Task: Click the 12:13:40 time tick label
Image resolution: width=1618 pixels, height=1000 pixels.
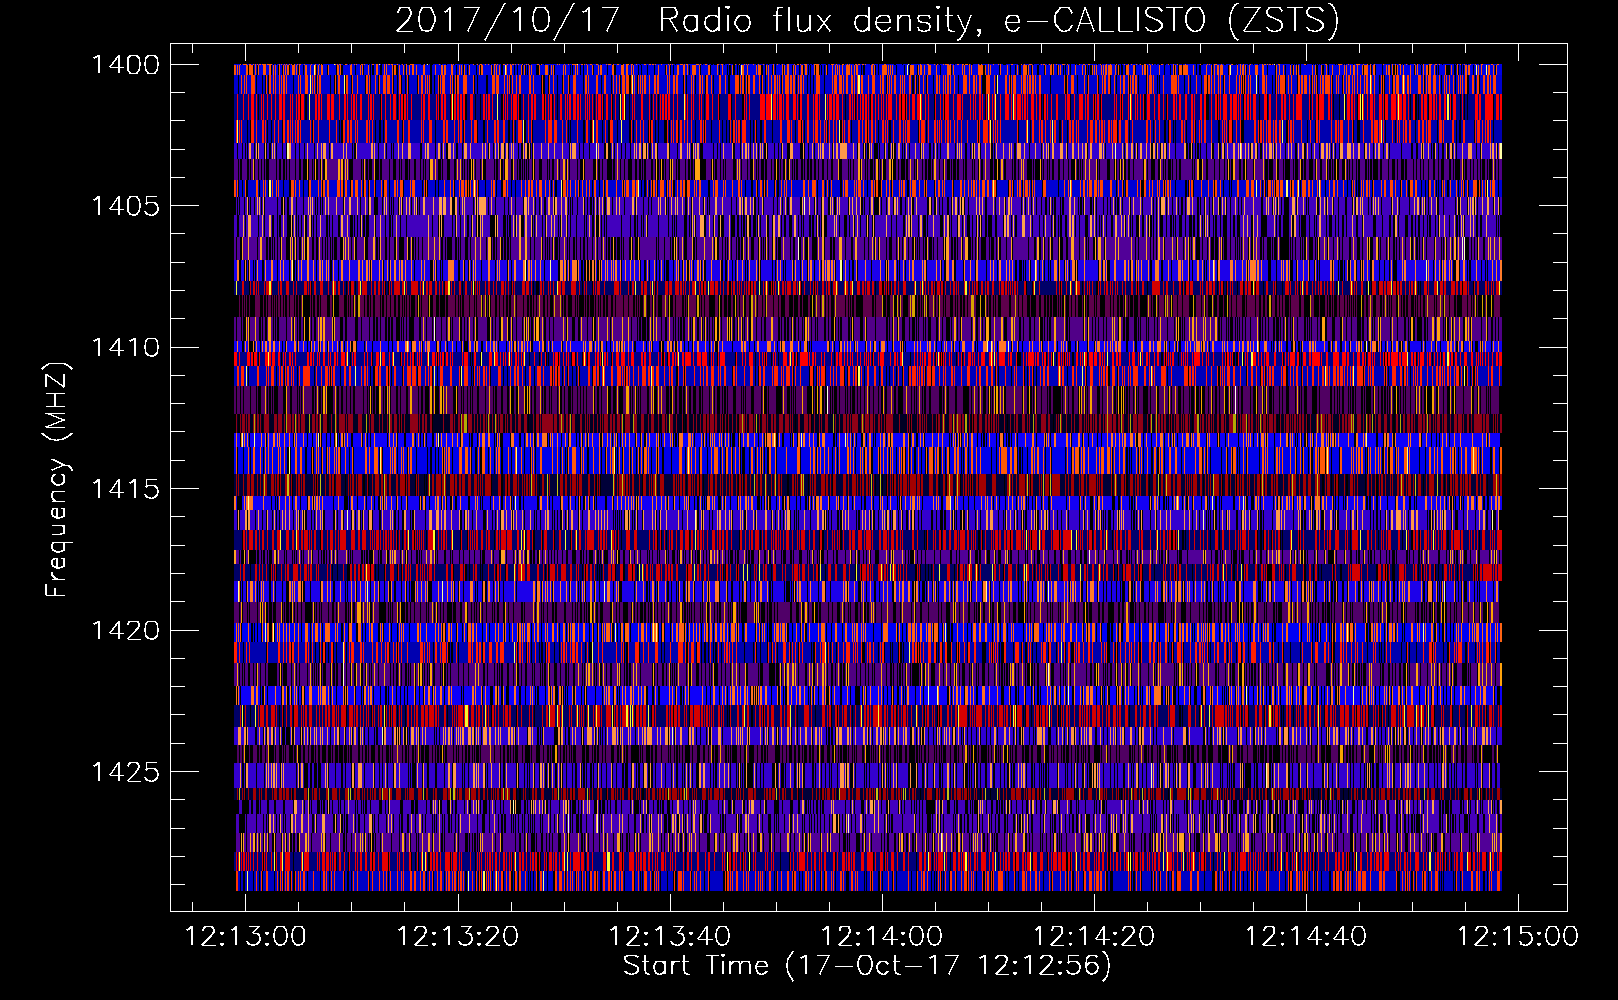Action: pyautogui.click(x=670, y=937)
